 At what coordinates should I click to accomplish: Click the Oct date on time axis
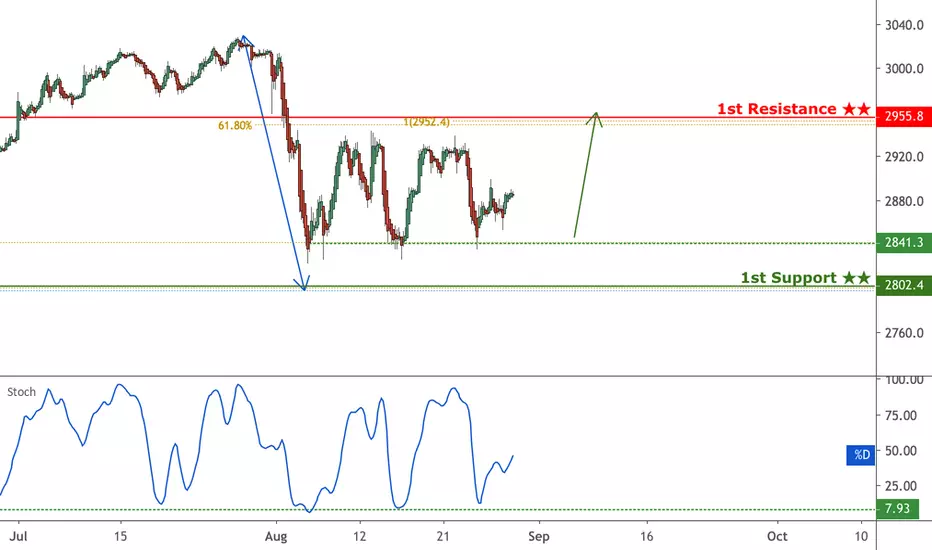tap(777, 536)
